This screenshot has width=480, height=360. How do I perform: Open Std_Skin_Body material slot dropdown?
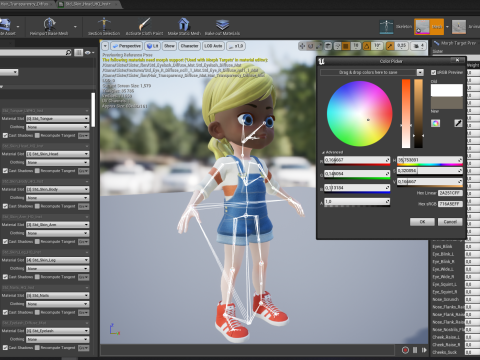click(58, 189)
